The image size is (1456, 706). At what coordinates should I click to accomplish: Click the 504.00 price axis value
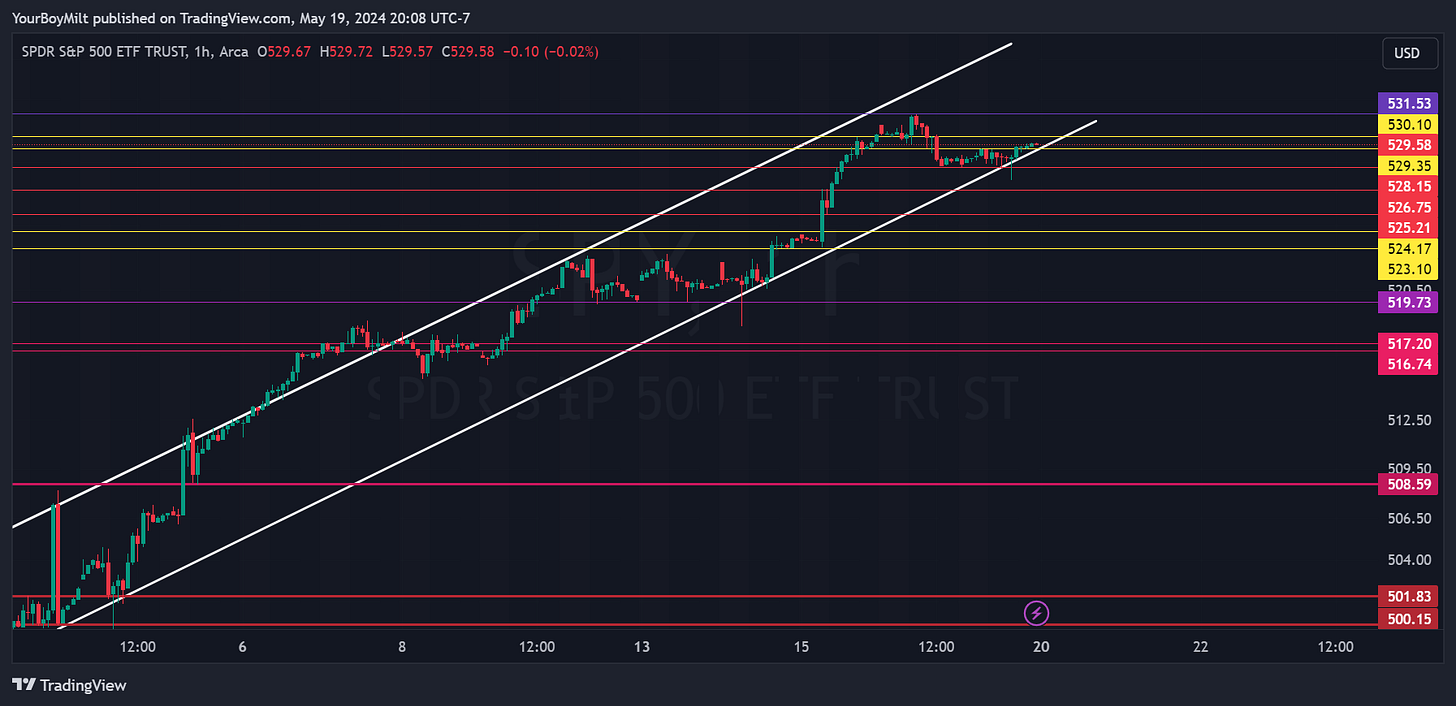[1410, 559]
